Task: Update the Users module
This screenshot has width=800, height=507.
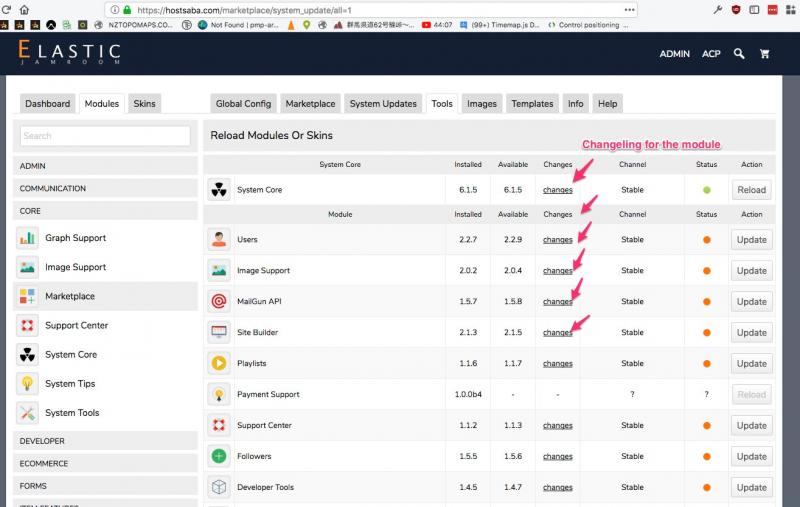Action: coord(751,239)
